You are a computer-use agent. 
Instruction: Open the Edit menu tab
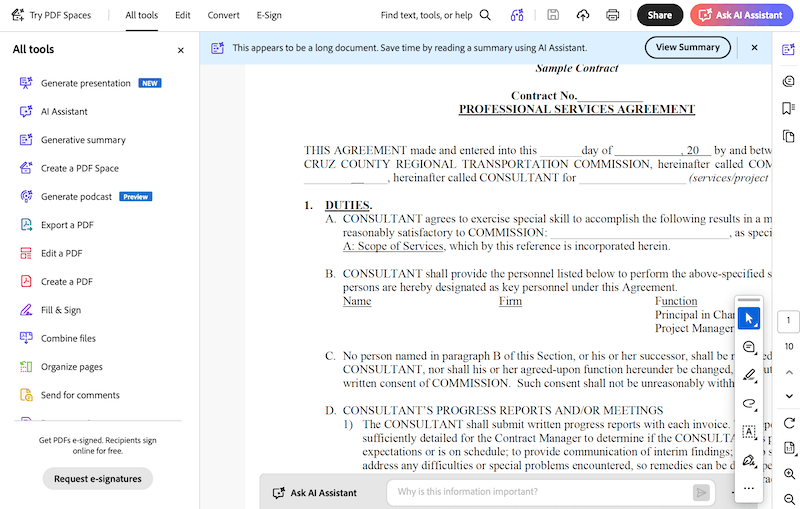183,15
